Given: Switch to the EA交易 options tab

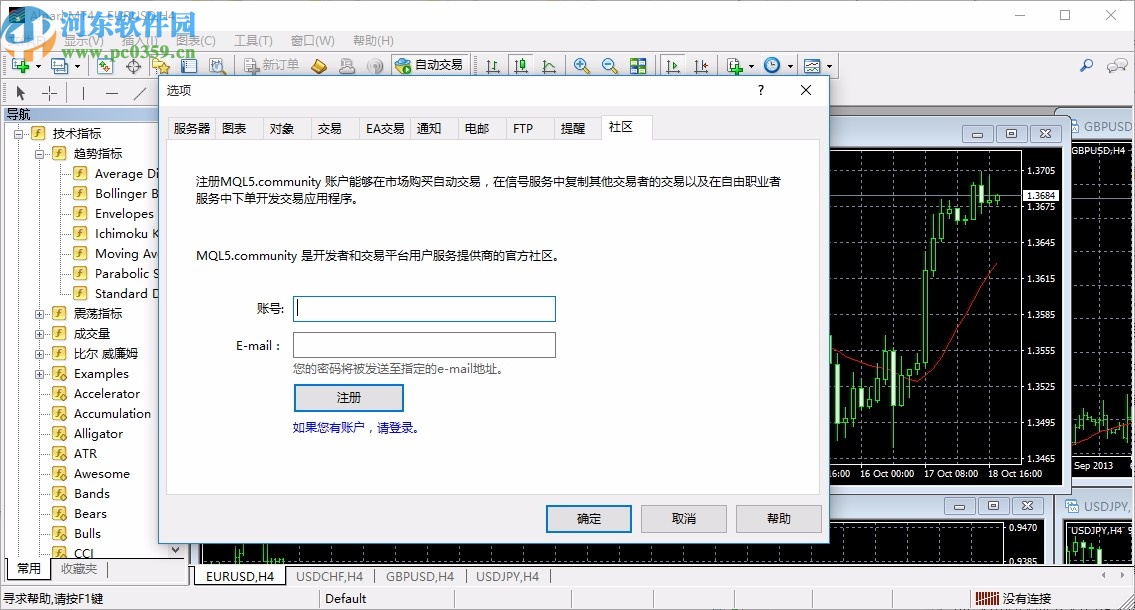Looking at the screenshot, I should [x=385, y=128].
